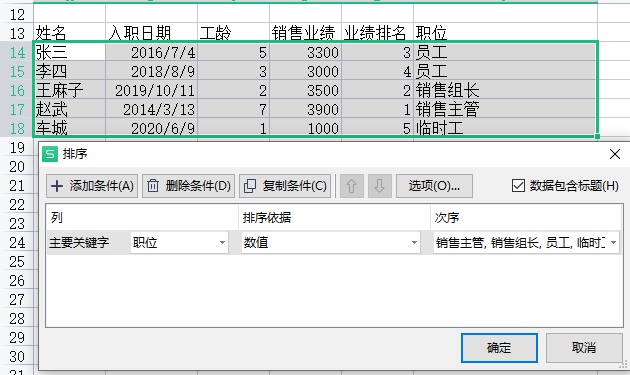Click the 职位 header cell in the sheet
Viewport: 630px width, 375px height.
pos(505,33)
